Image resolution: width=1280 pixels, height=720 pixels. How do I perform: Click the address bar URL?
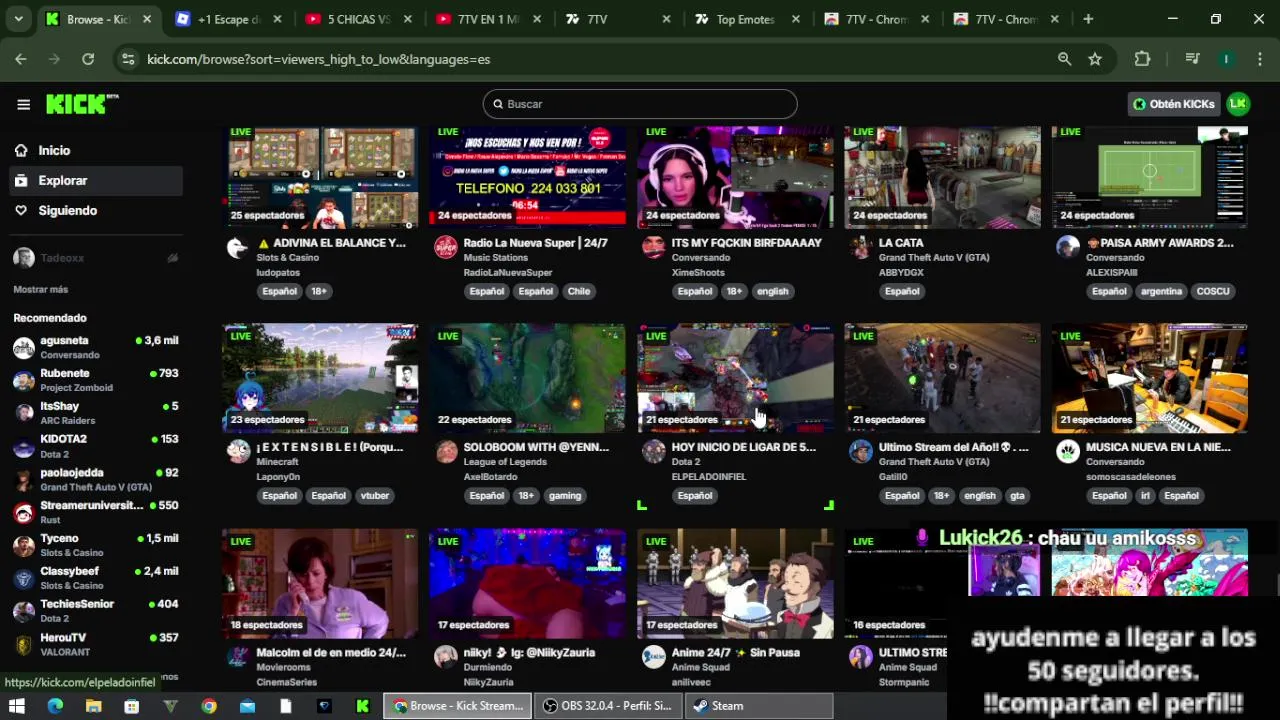318,59
